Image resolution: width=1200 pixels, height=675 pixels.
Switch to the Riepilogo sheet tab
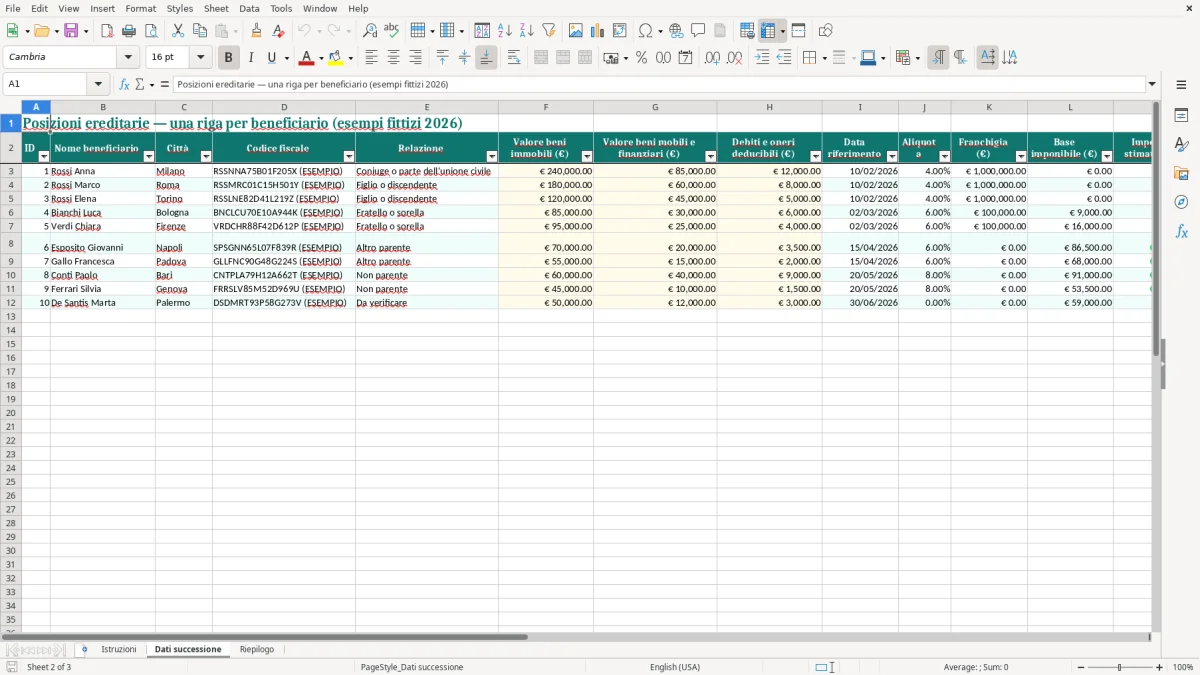(257, 650)
